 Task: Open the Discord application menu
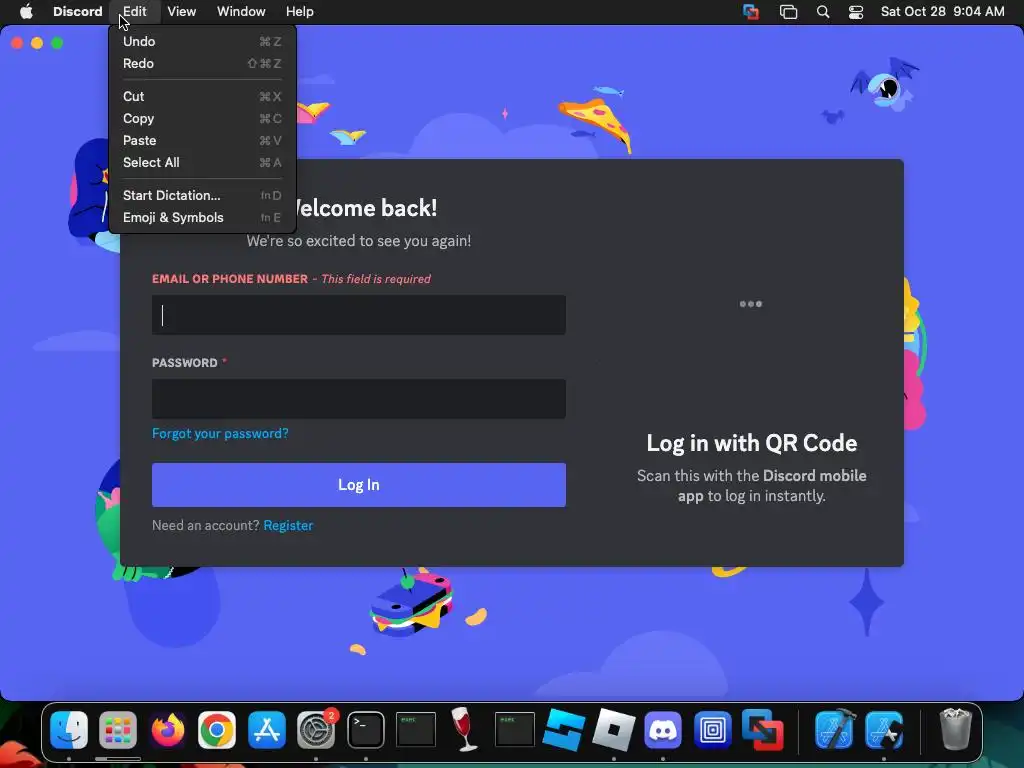click(x=77, y=11)
